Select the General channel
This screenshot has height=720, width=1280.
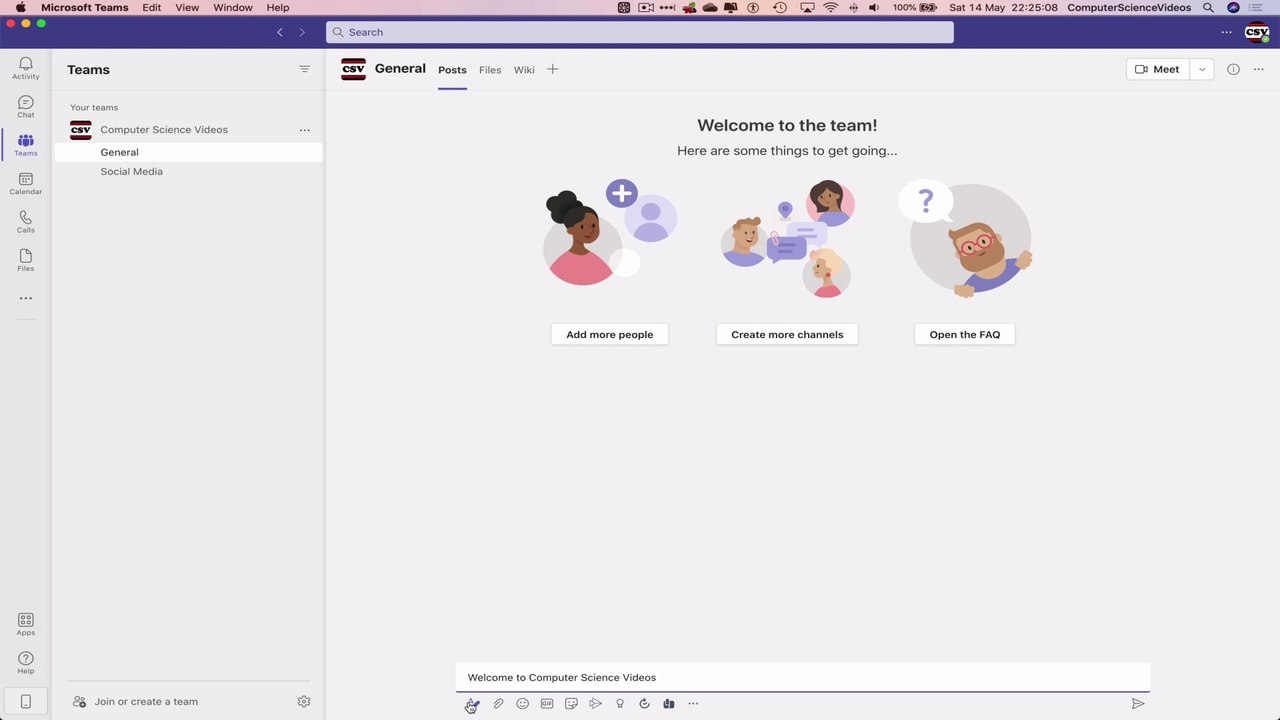189,152
